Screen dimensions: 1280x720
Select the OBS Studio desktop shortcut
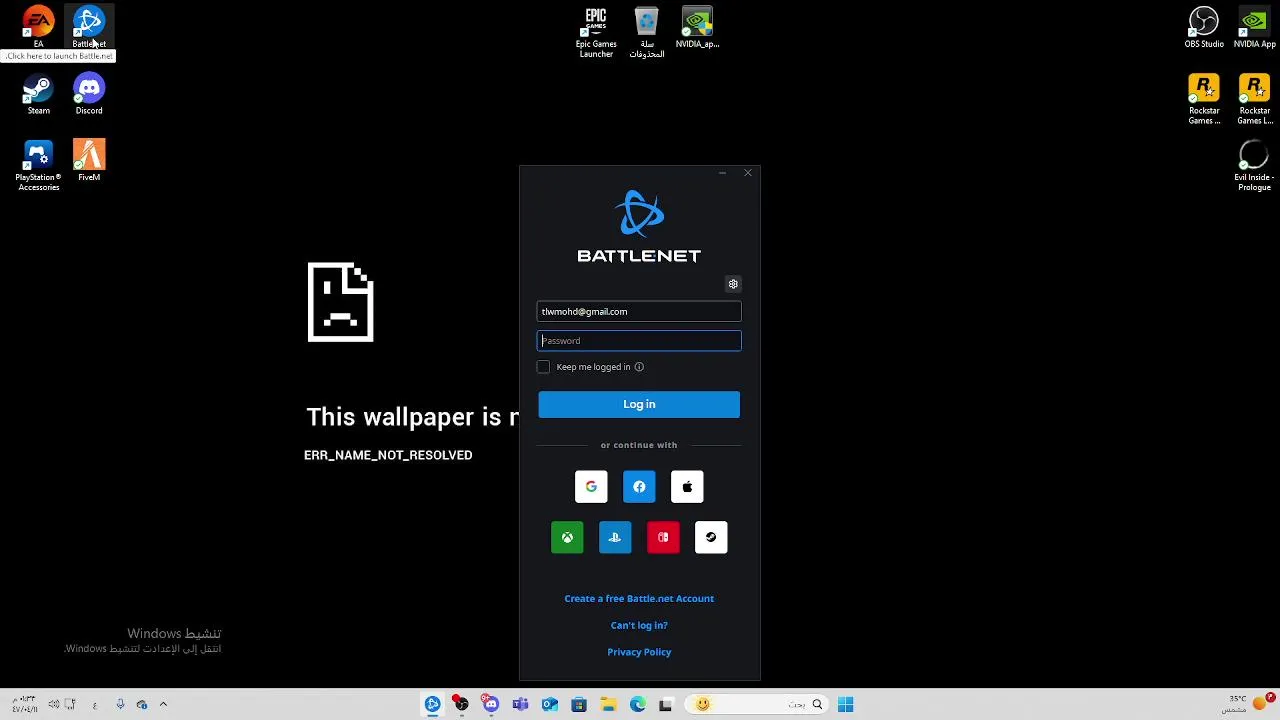(x=1204, y=27)
